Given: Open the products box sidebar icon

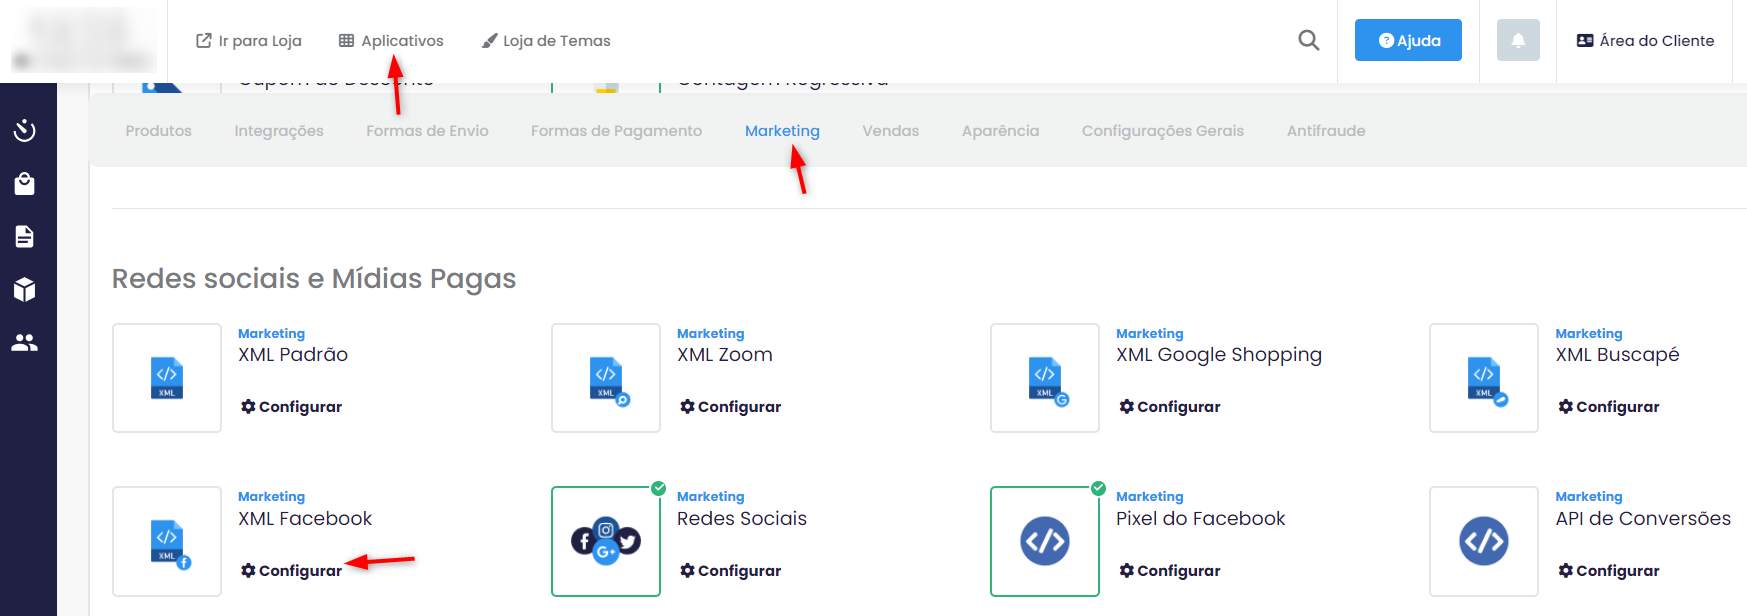Looking at the screenshot, I should pyautogui.click(x=25, y=290).
